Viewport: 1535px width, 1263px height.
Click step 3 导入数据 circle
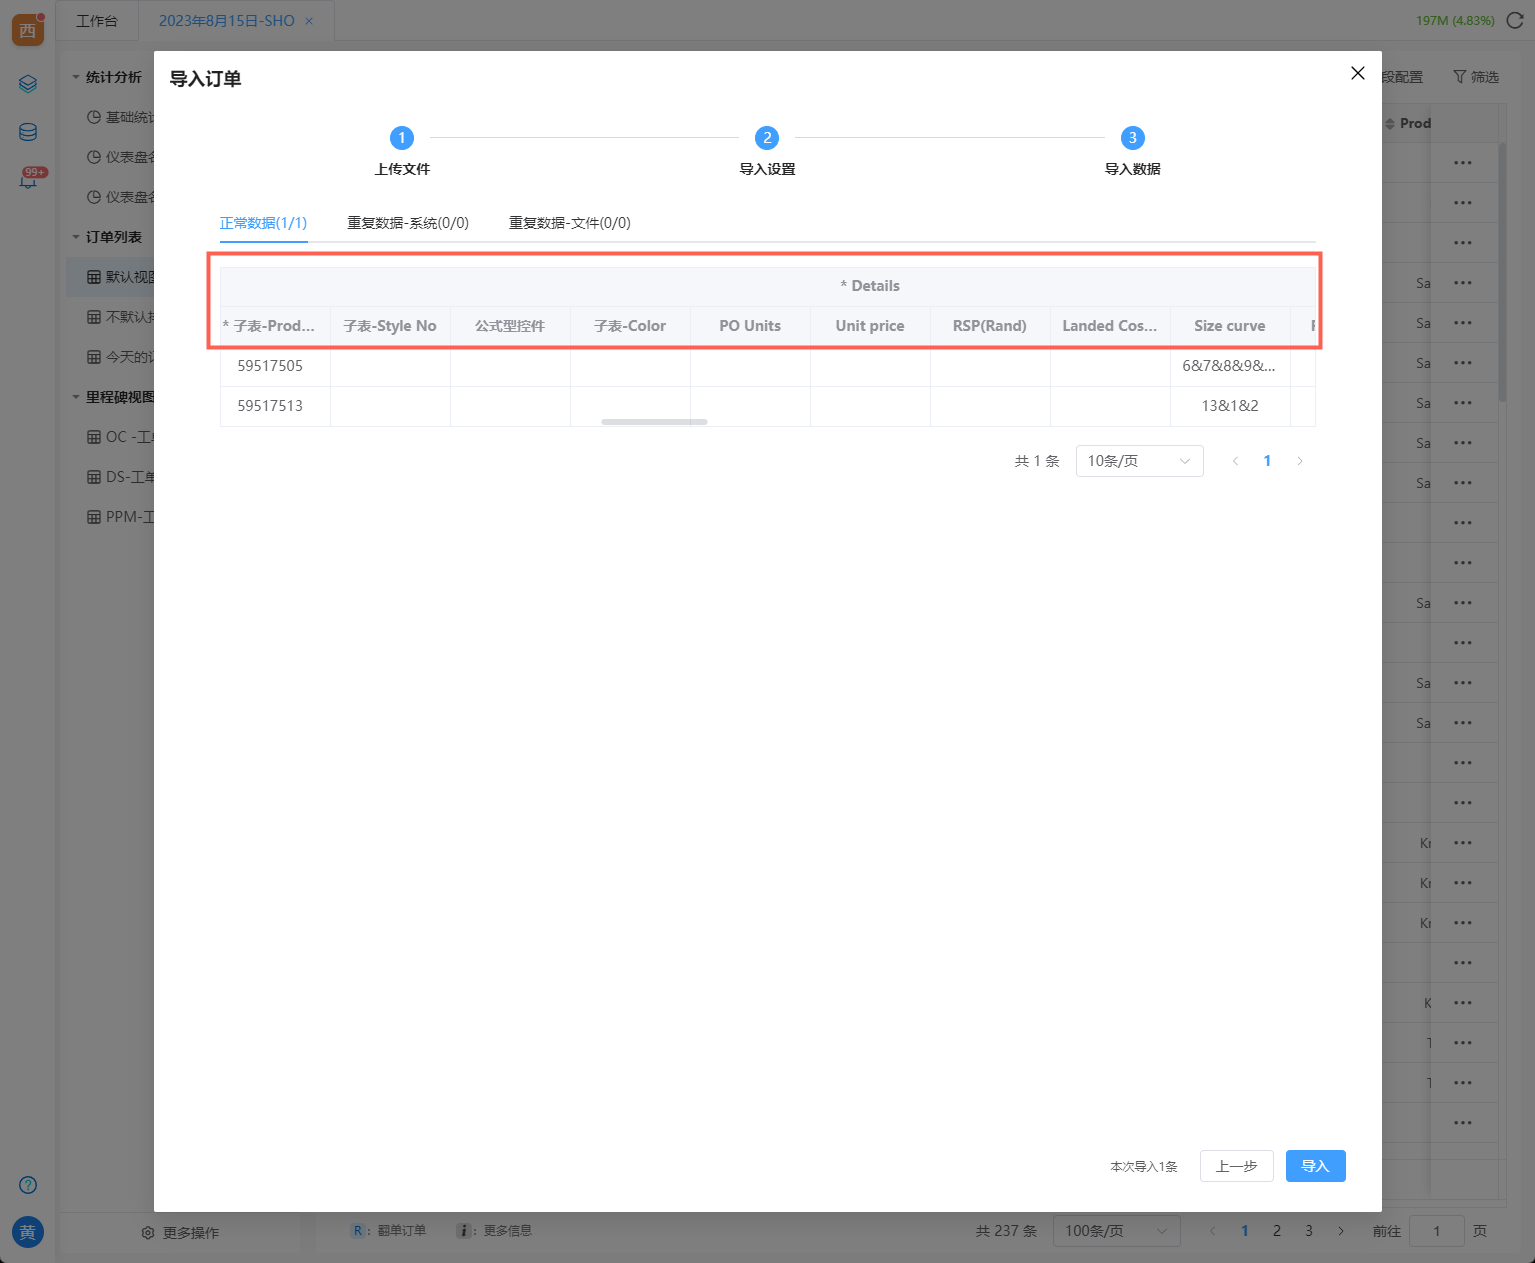[1132, 138]
